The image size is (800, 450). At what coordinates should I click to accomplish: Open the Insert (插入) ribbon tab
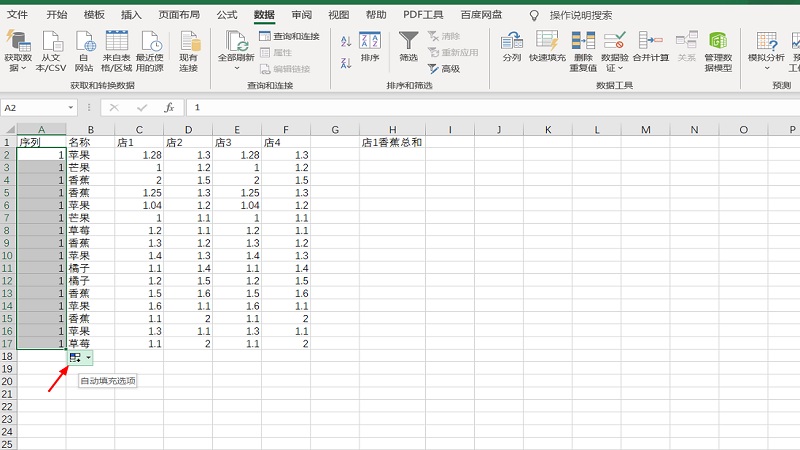tap(131, 15)
